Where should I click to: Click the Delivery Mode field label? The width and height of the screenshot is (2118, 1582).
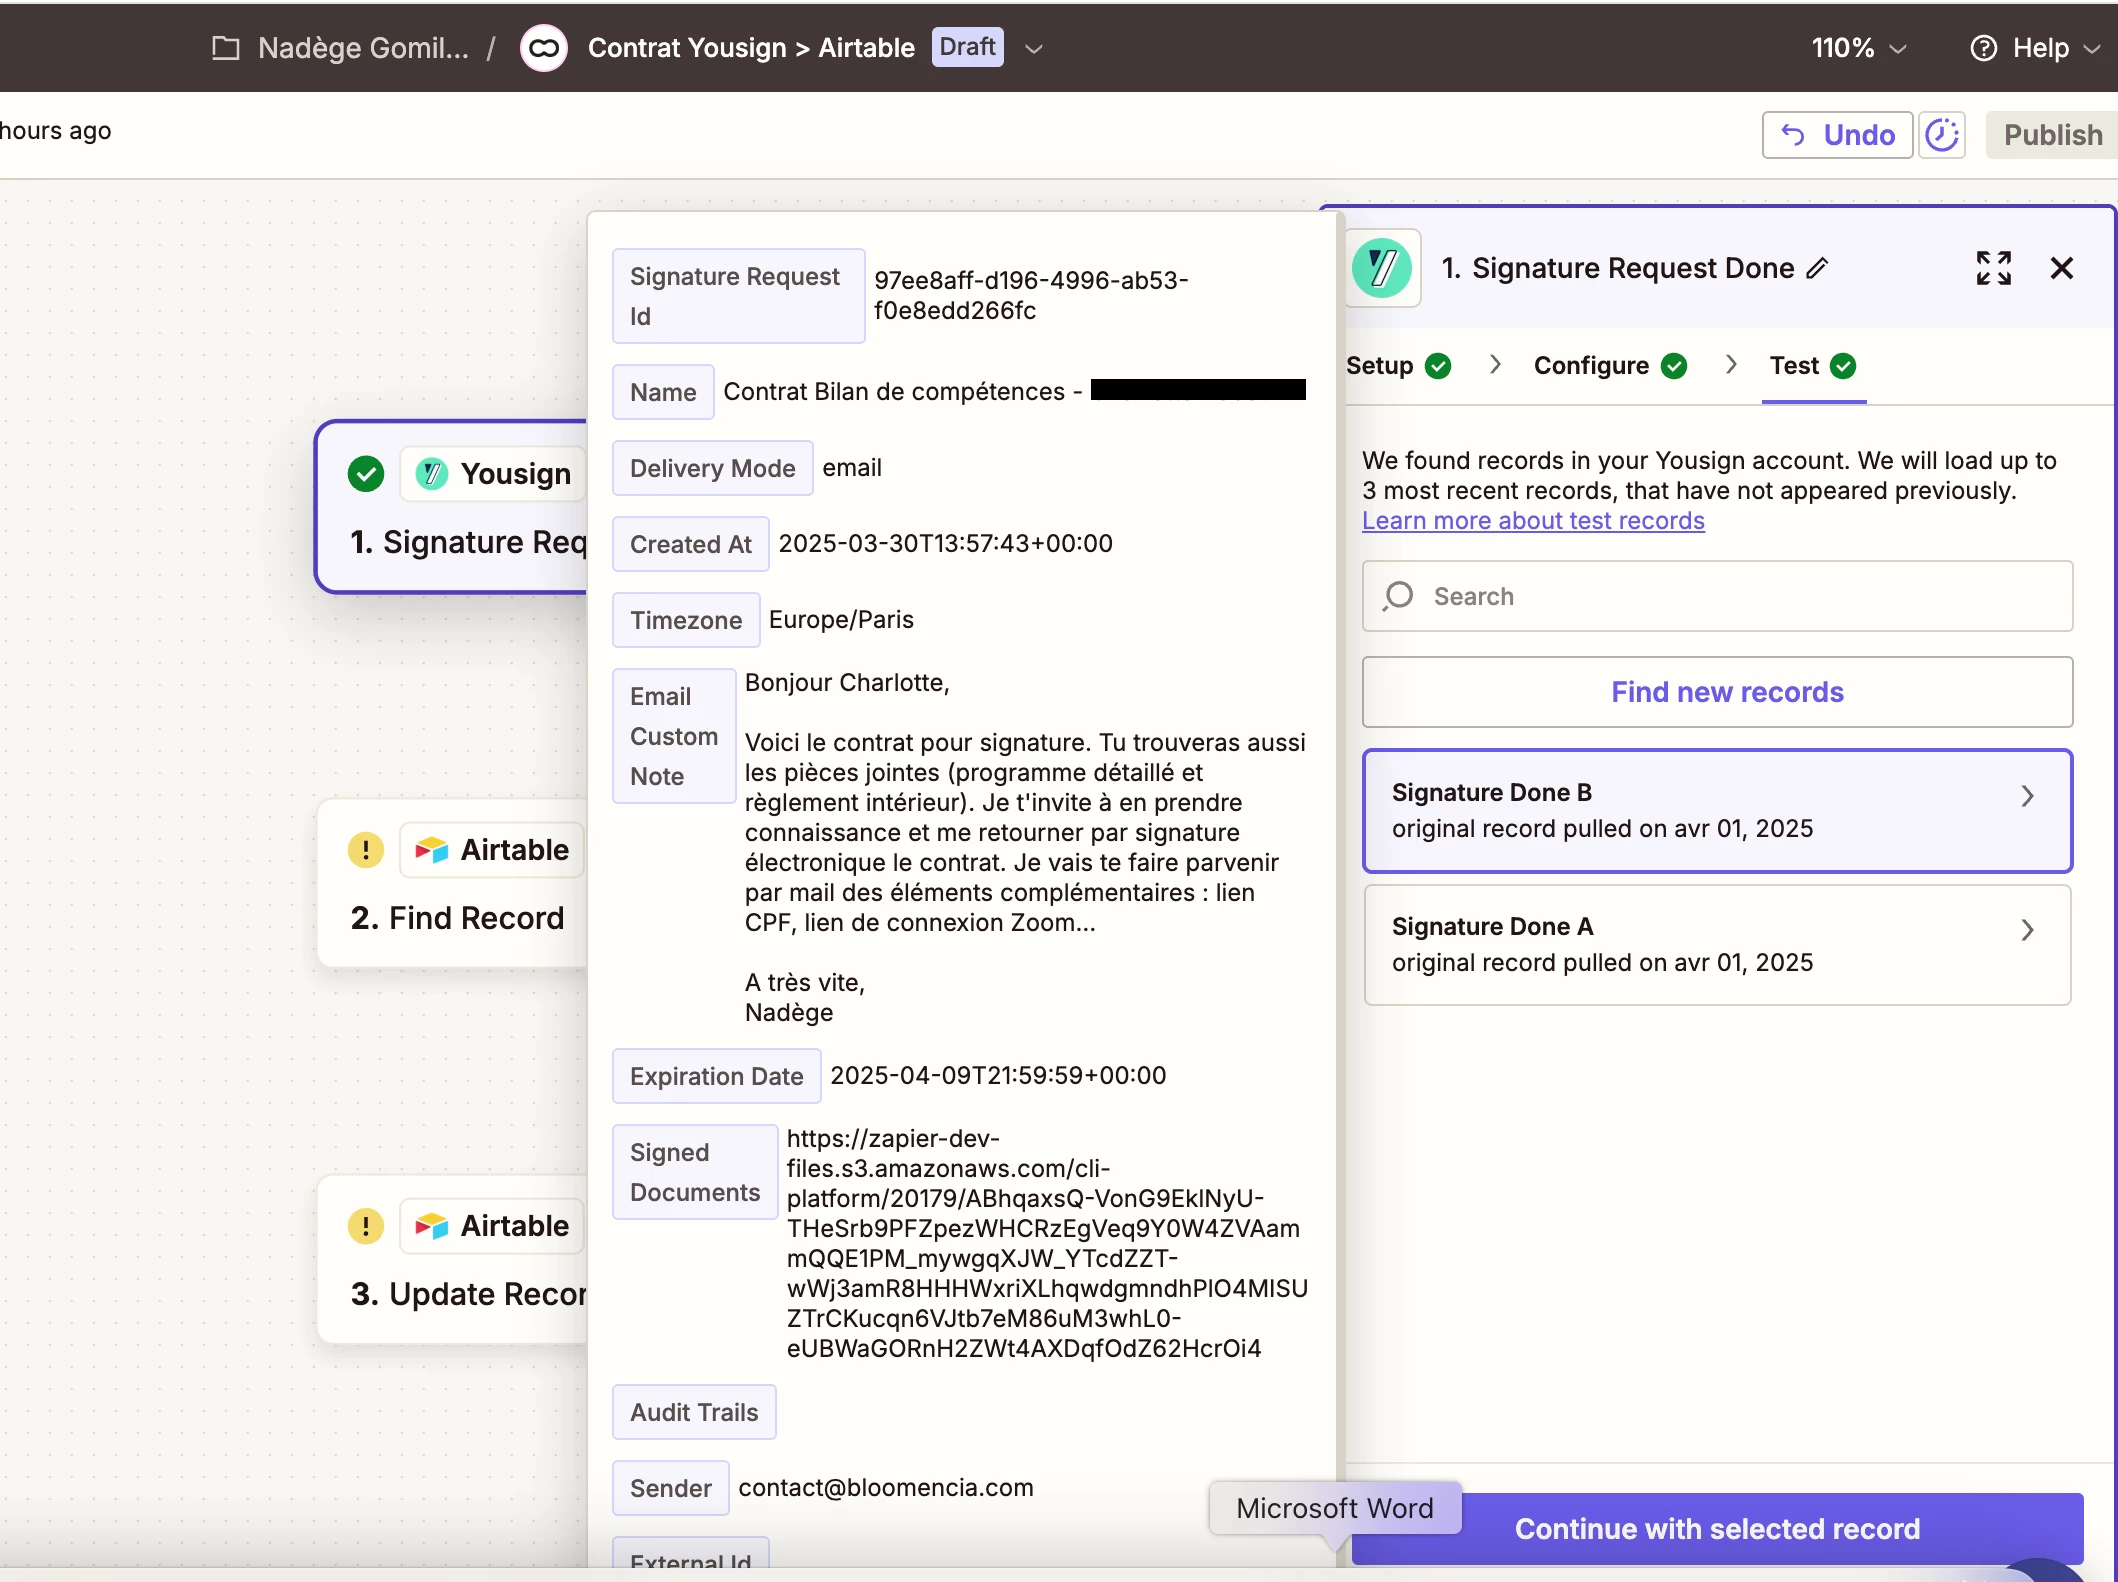pos(712,468)
